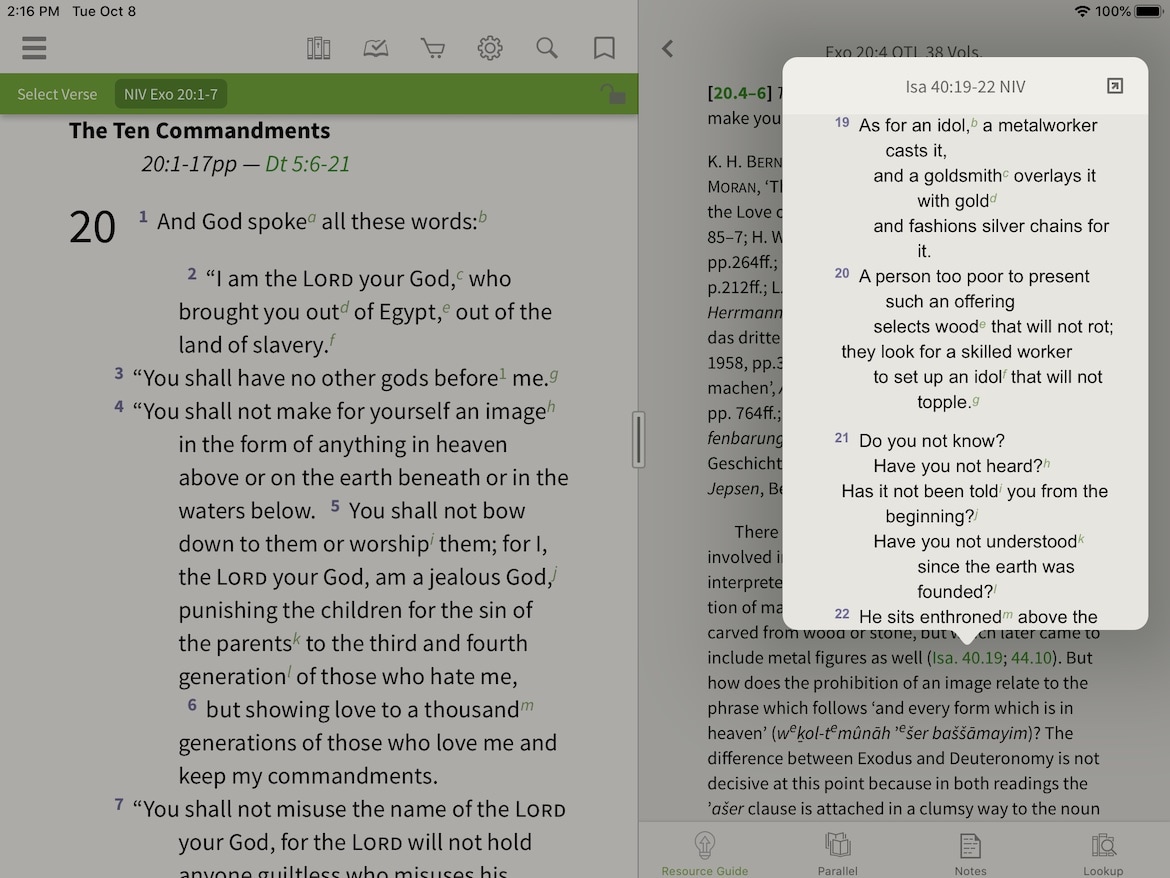Tap 'Exo 20:4 OTL 38 Vols.' title

(904, 51)
